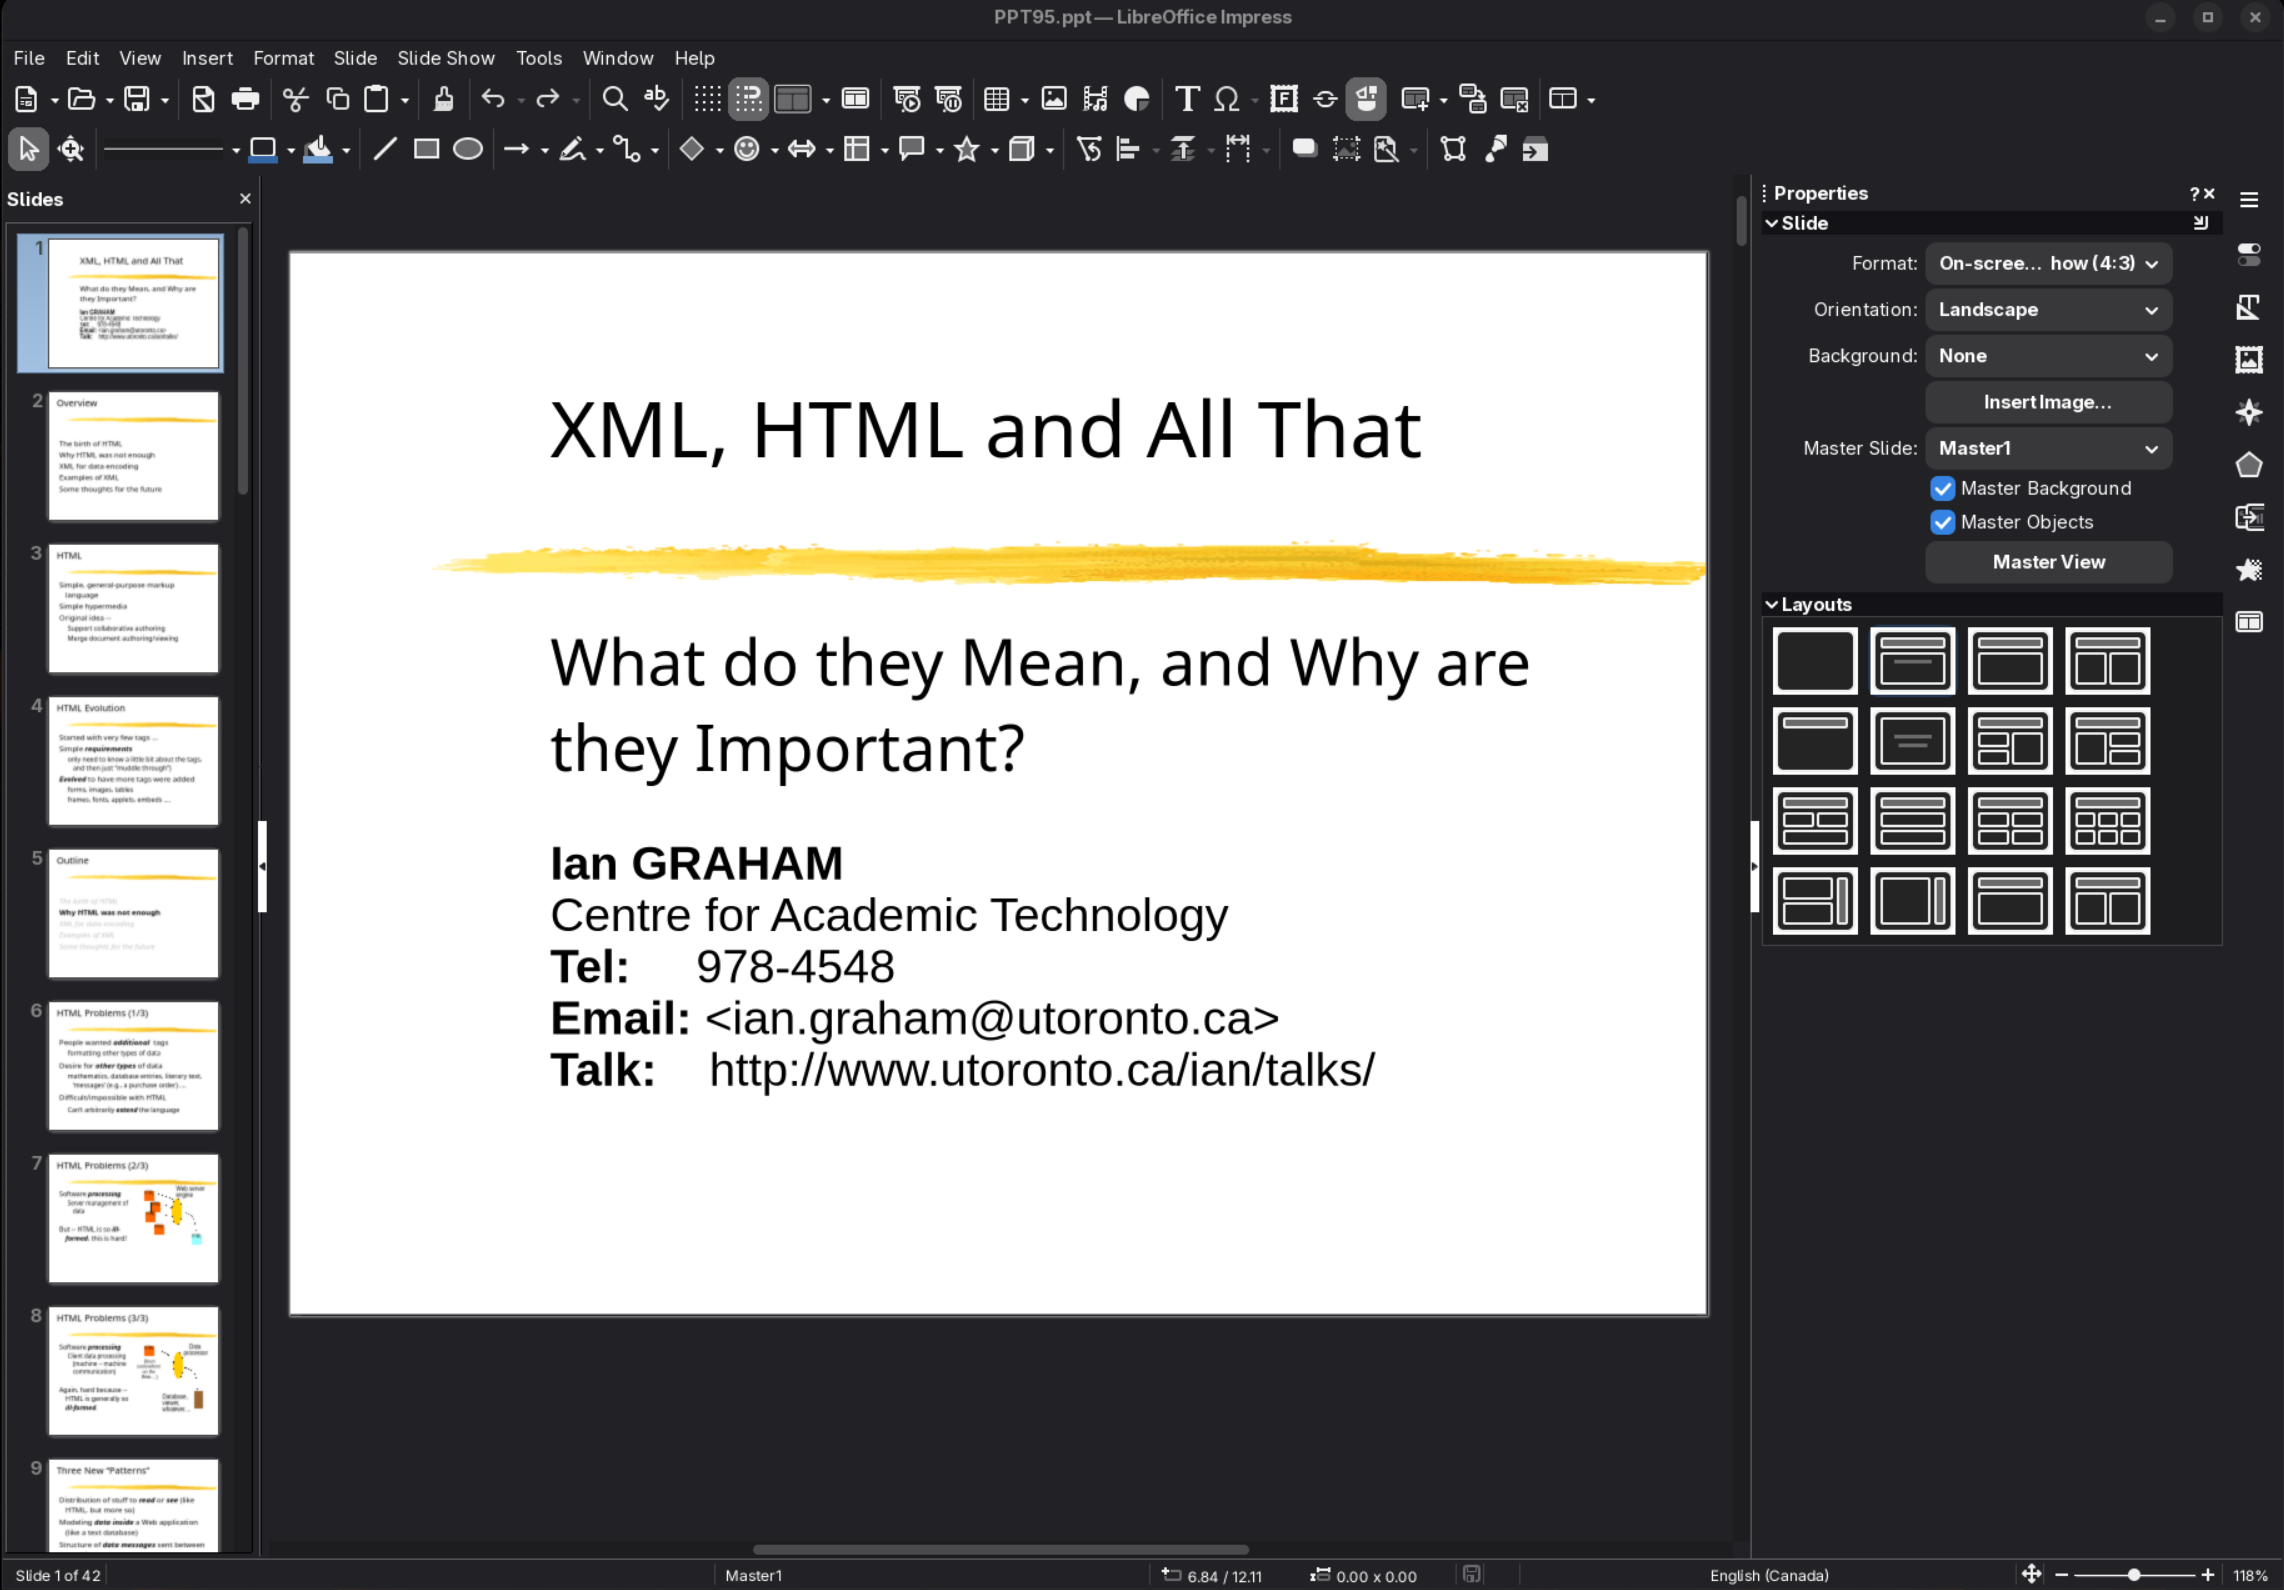Open the sidebar Shapes pentagon icon
2284x1590 pixels.
tap(2249, 465)
